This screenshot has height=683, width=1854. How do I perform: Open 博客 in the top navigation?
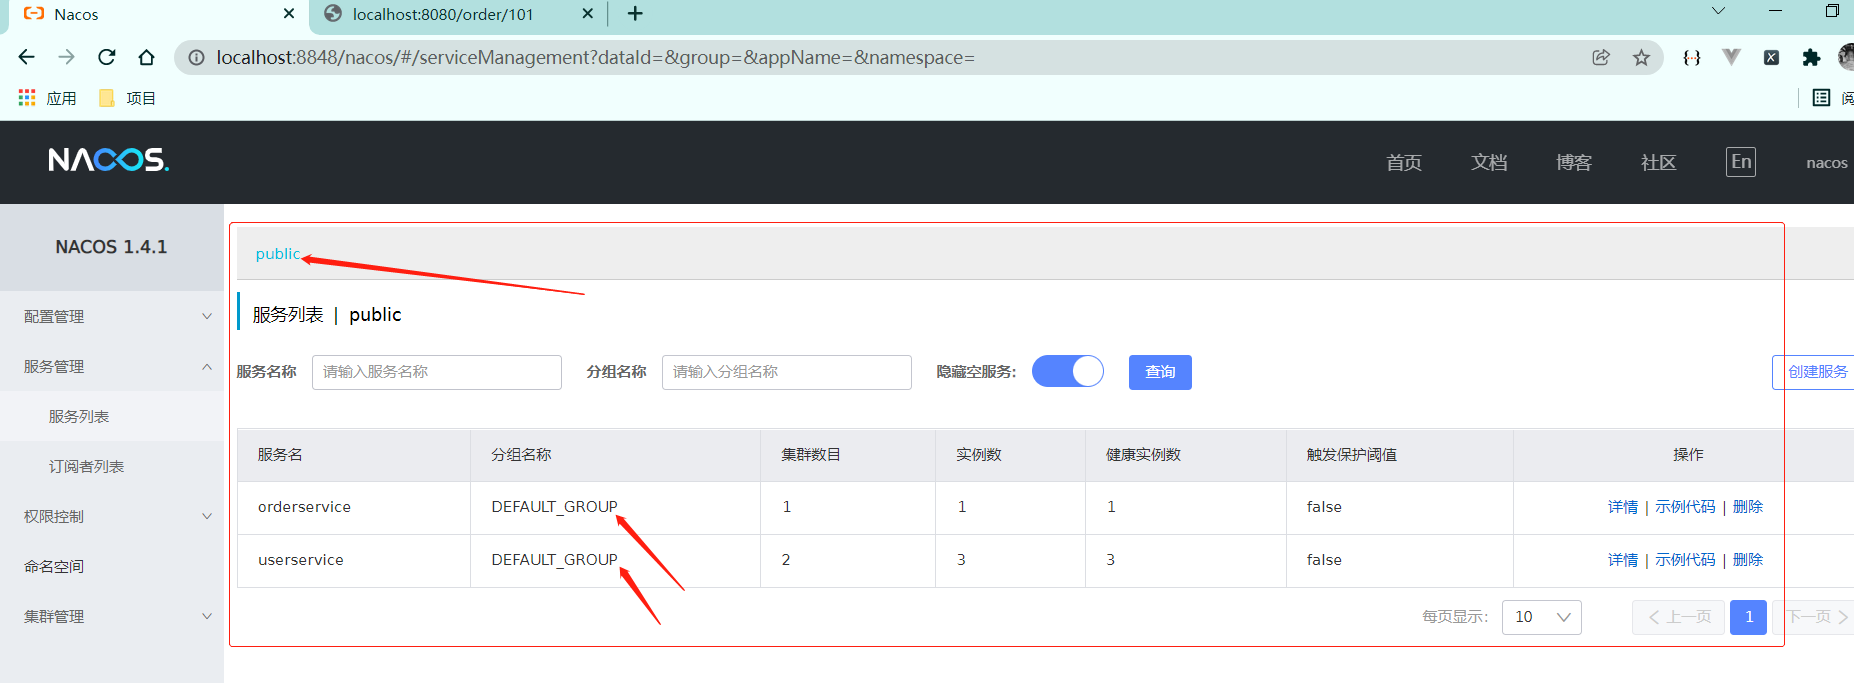1574,162
